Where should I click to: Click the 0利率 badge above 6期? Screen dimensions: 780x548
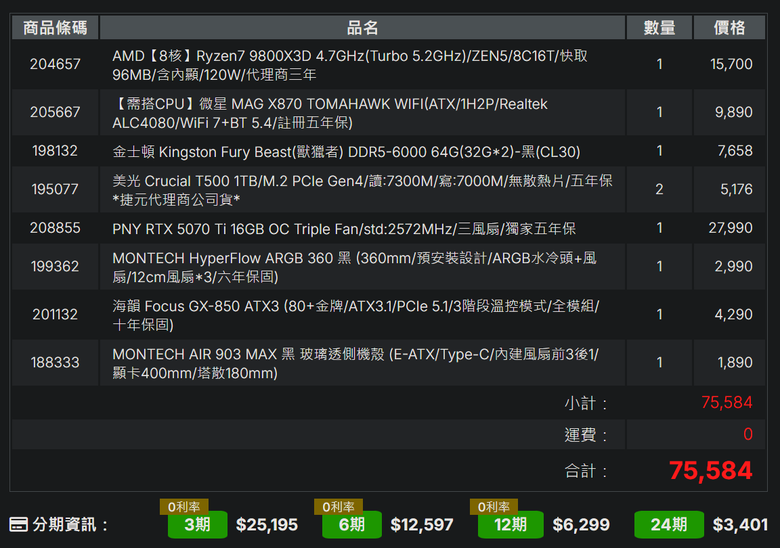(x=338, y=507)
